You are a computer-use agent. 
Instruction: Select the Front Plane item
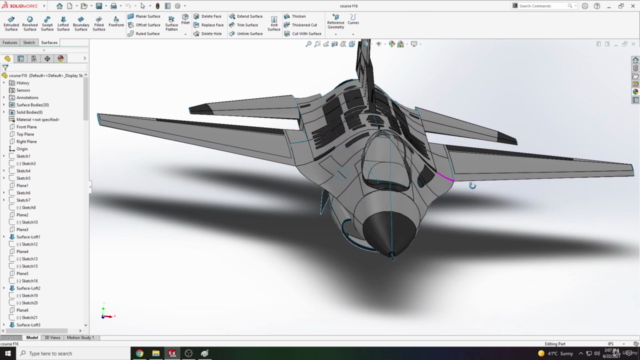(23, 127)
